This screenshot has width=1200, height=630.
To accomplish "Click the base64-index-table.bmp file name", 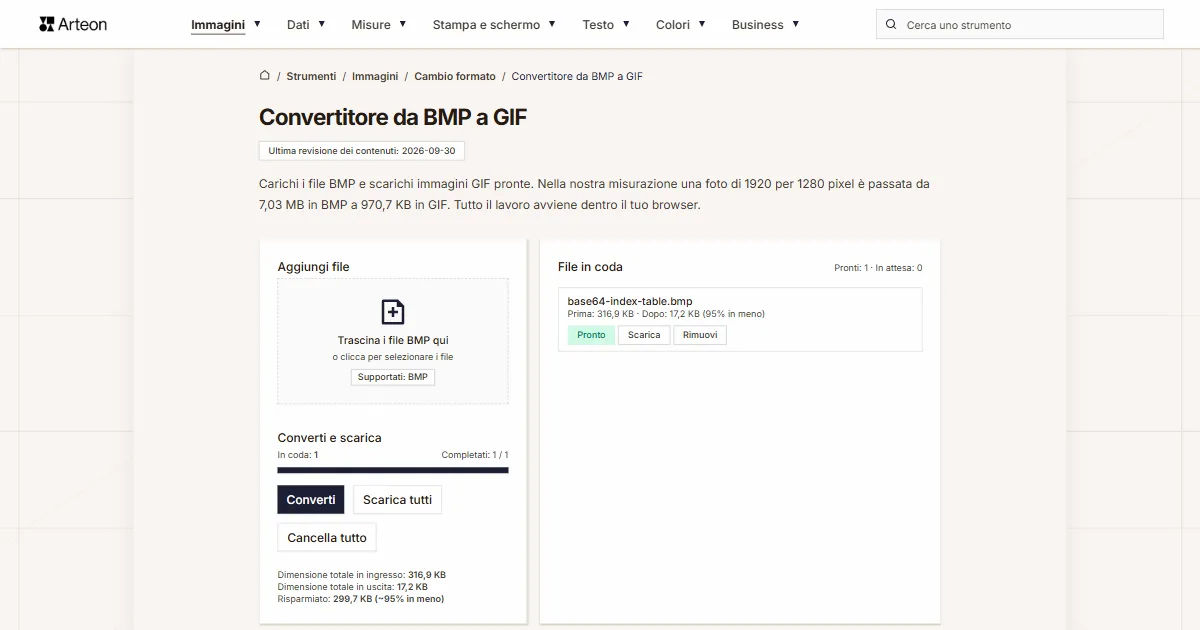I will pyautogui.click(x=630, y=301).
